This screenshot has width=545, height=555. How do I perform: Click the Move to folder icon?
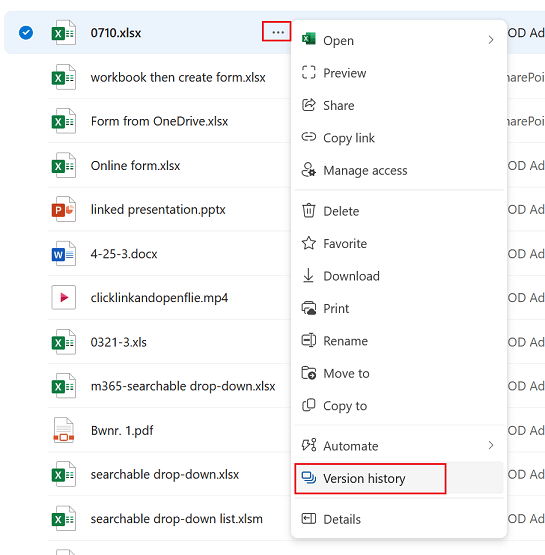[x=309, y=373]
